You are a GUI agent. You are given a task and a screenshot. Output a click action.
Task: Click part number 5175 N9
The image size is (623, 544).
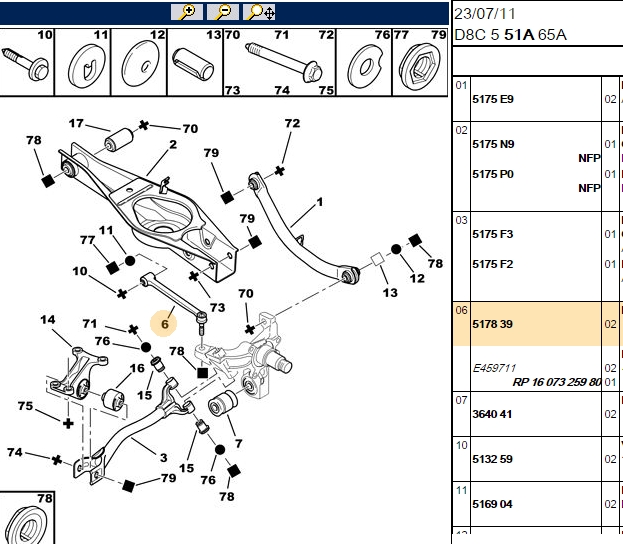(493, 144)
